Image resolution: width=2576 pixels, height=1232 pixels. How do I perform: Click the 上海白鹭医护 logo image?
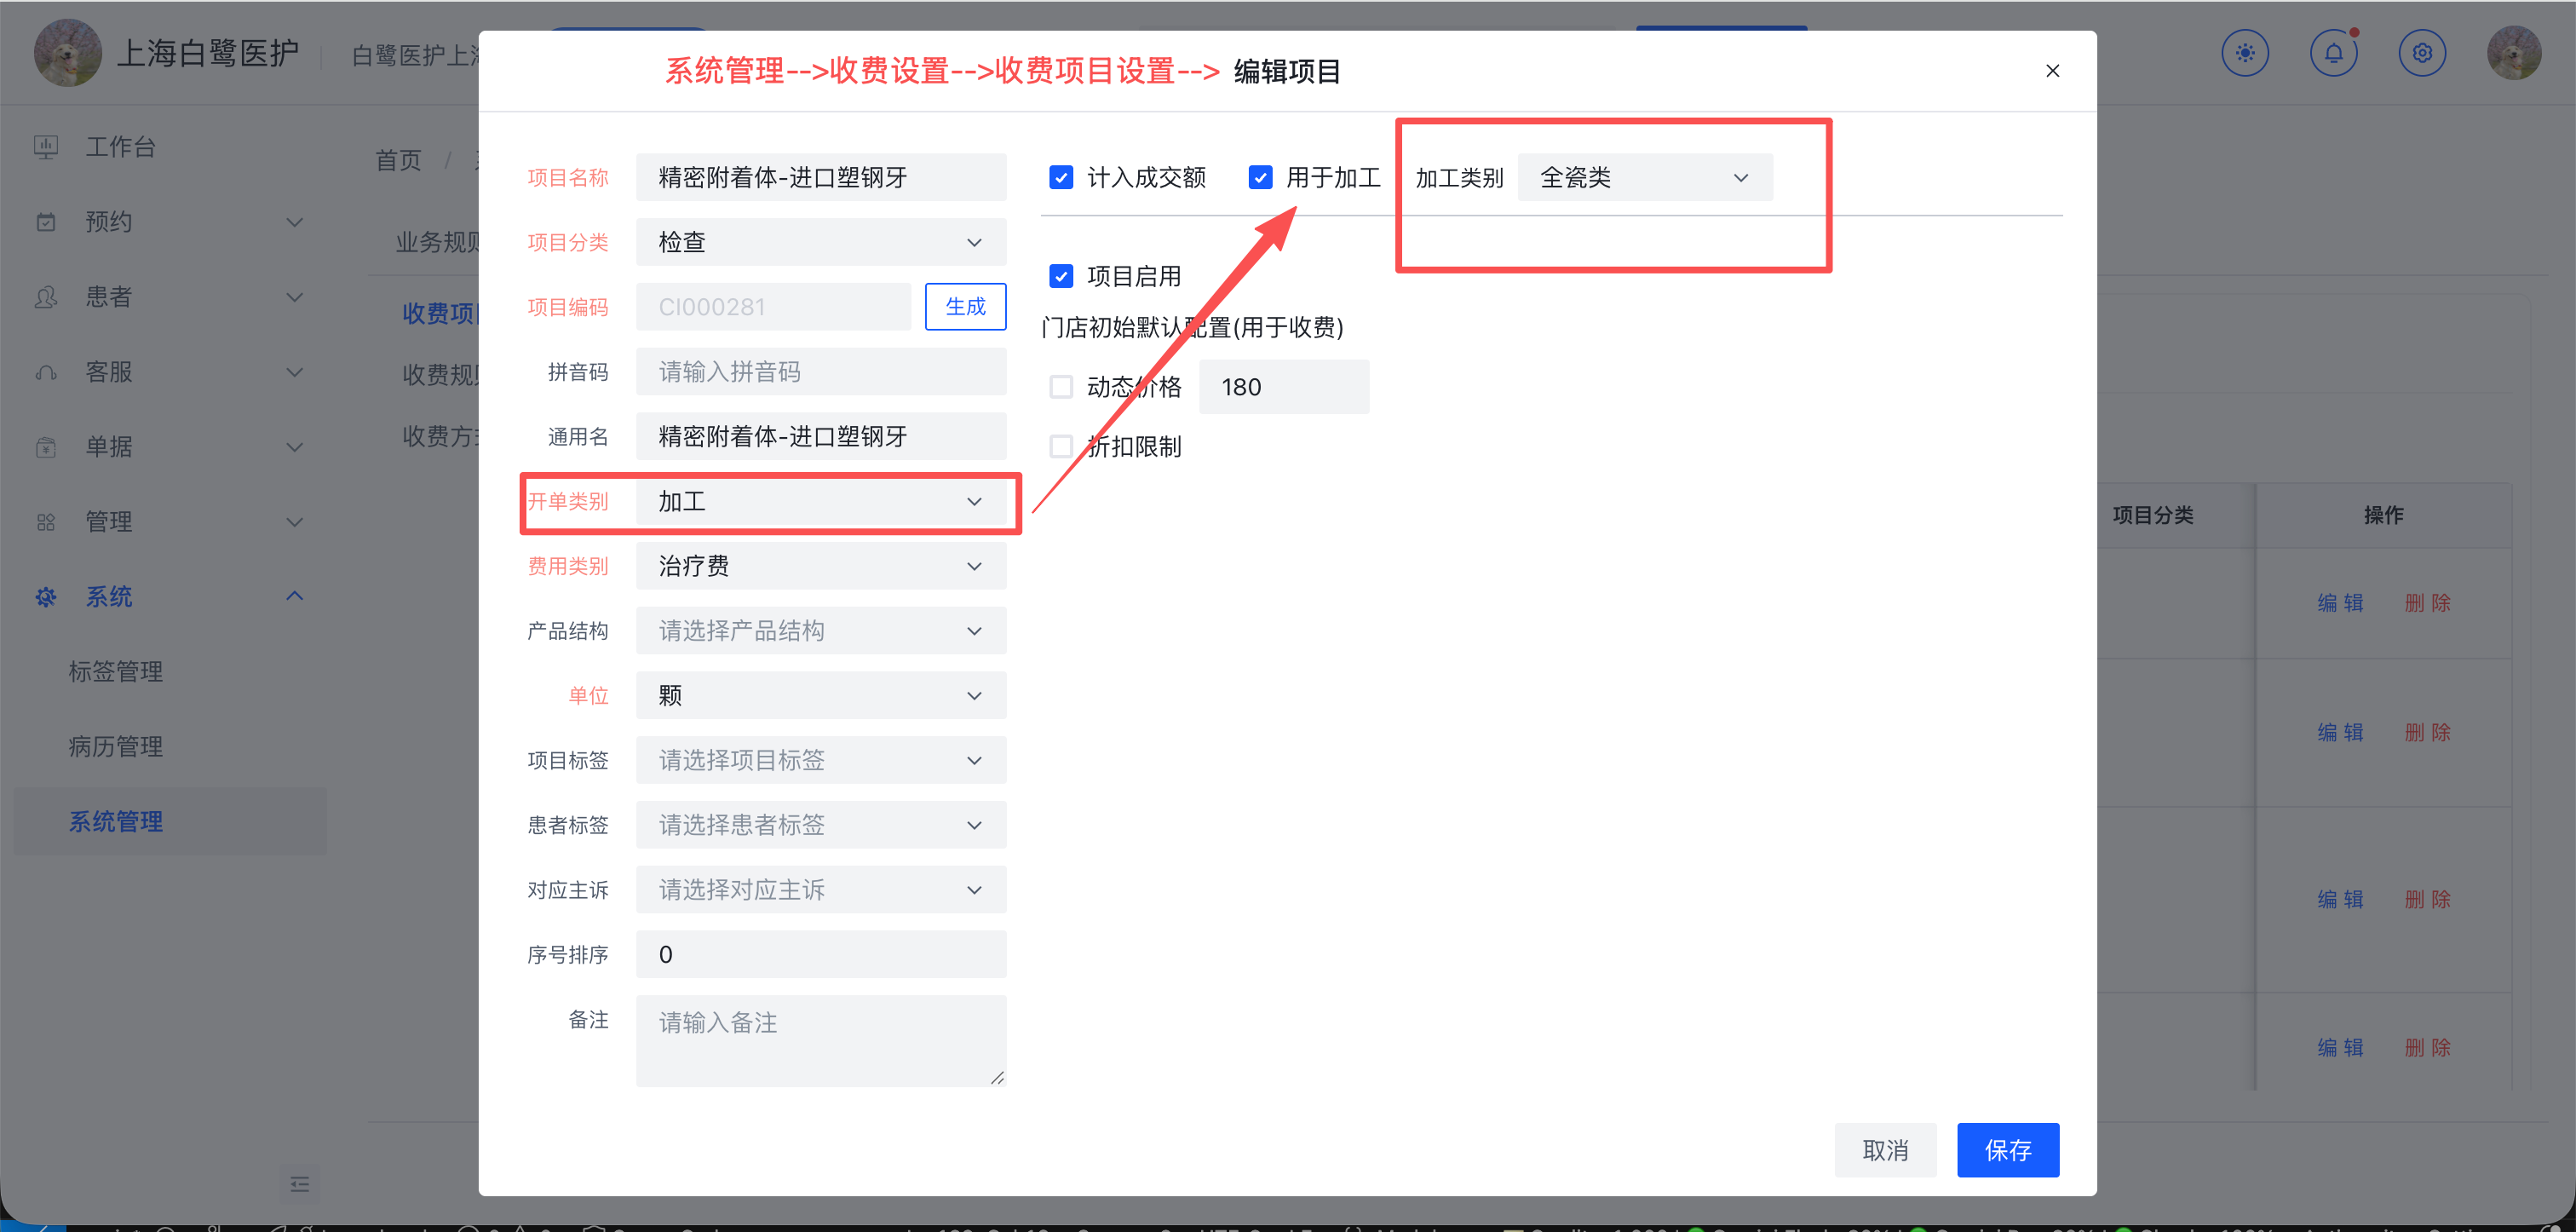(67, 53)
